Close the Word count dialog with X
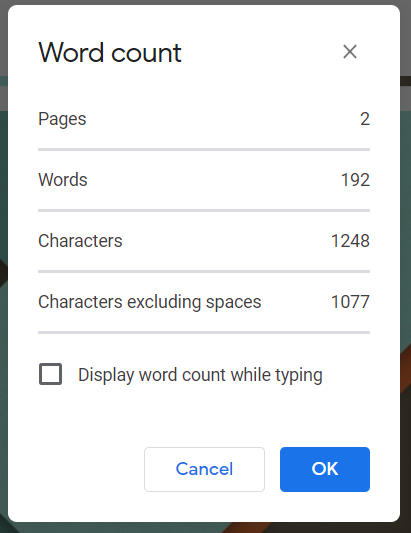The height and width of the screenshot is (533, 411). (x=350, y=52)
